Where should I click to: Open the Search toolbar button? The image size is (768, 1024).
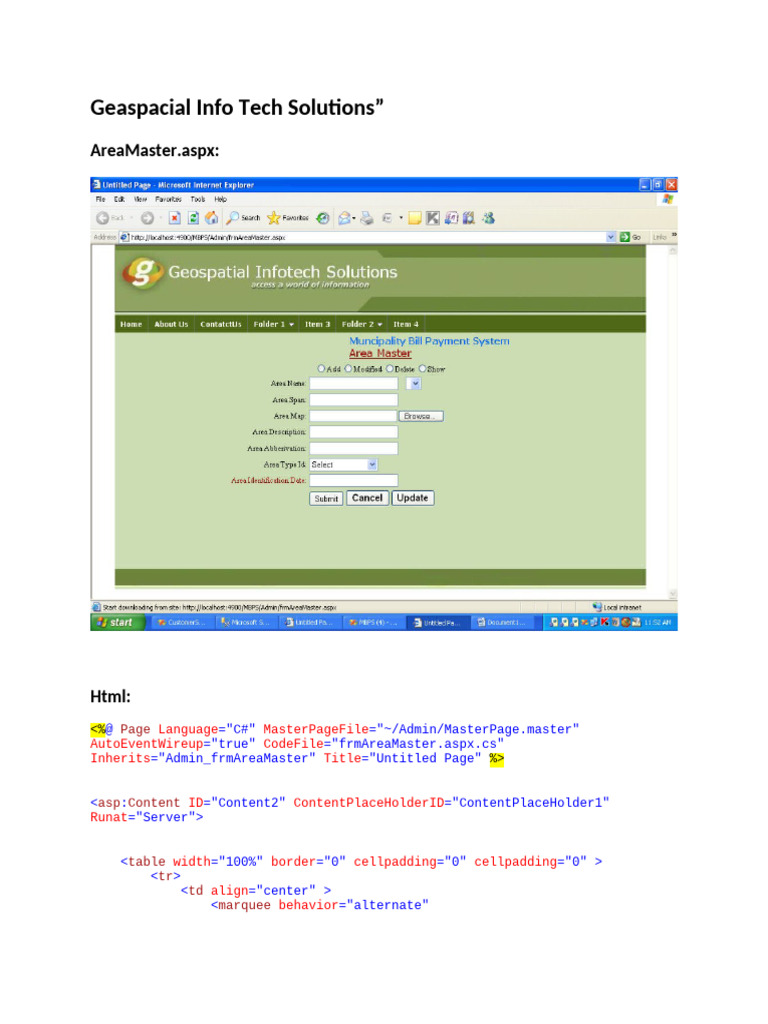tap(243, 217)
